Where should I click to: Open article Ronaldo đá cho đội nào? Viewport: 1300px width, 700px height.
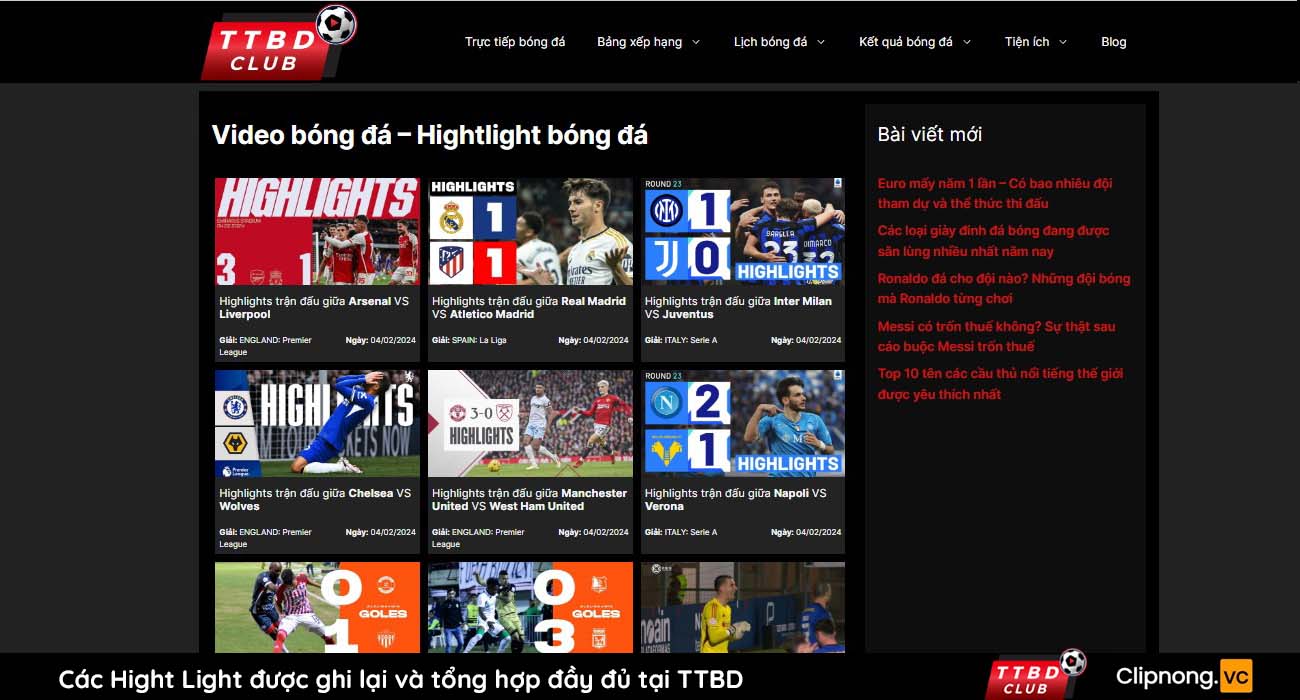[1004, 288]
